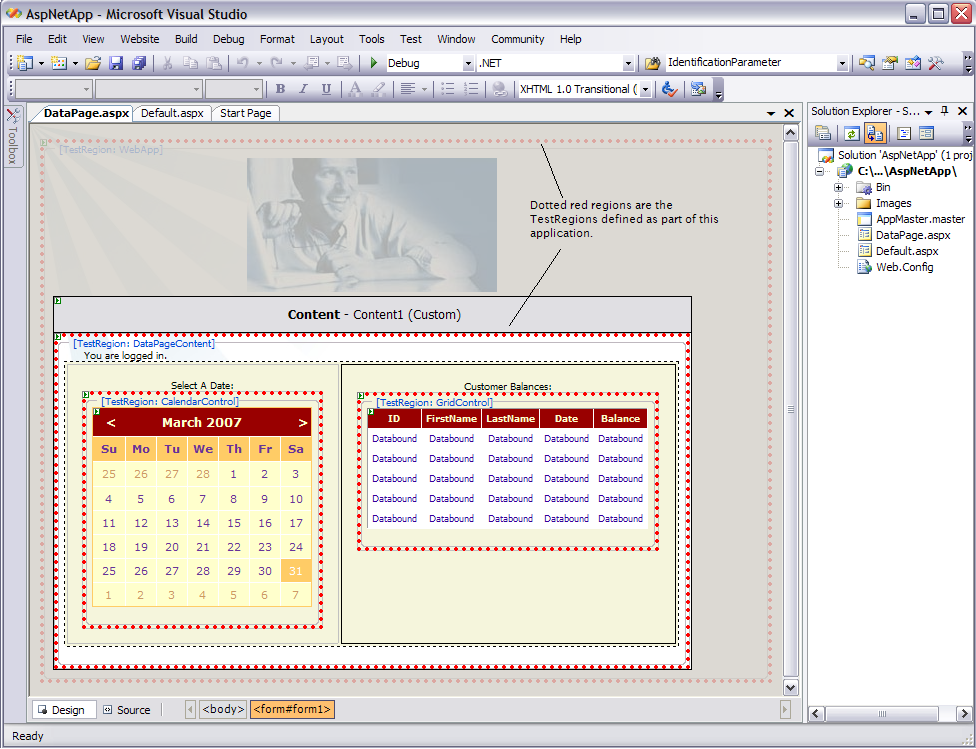The image size is (976, 749).
Task: Open the File menu
Action: coord(24,39)
